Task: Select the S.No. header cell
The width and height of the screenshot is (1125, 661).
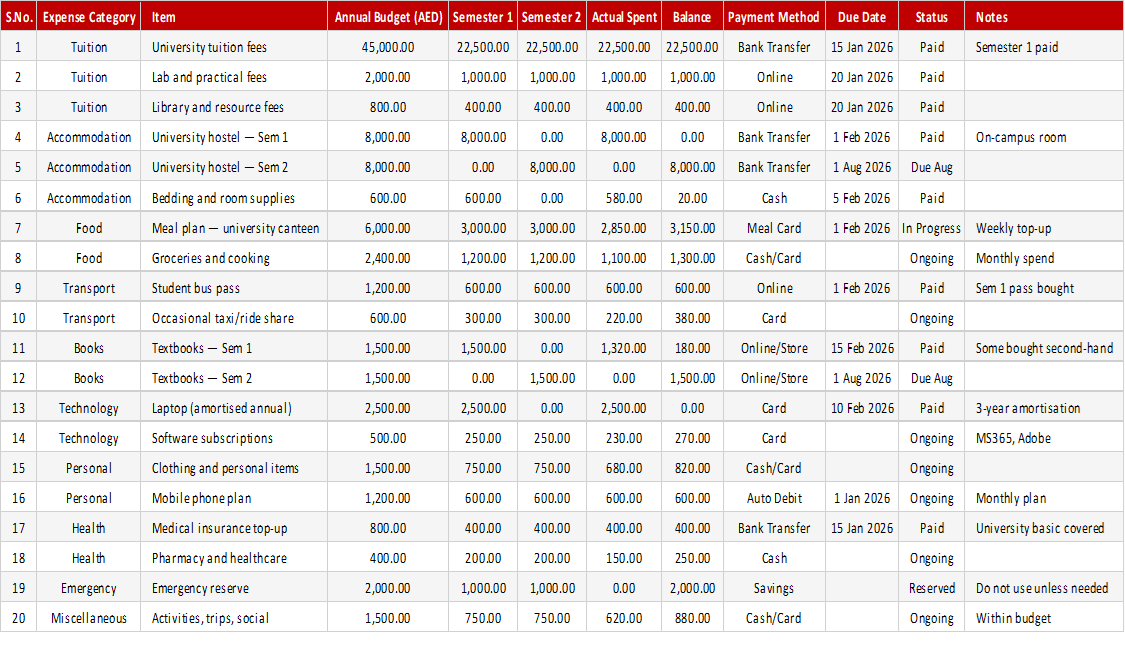Action: coord(19,17)
